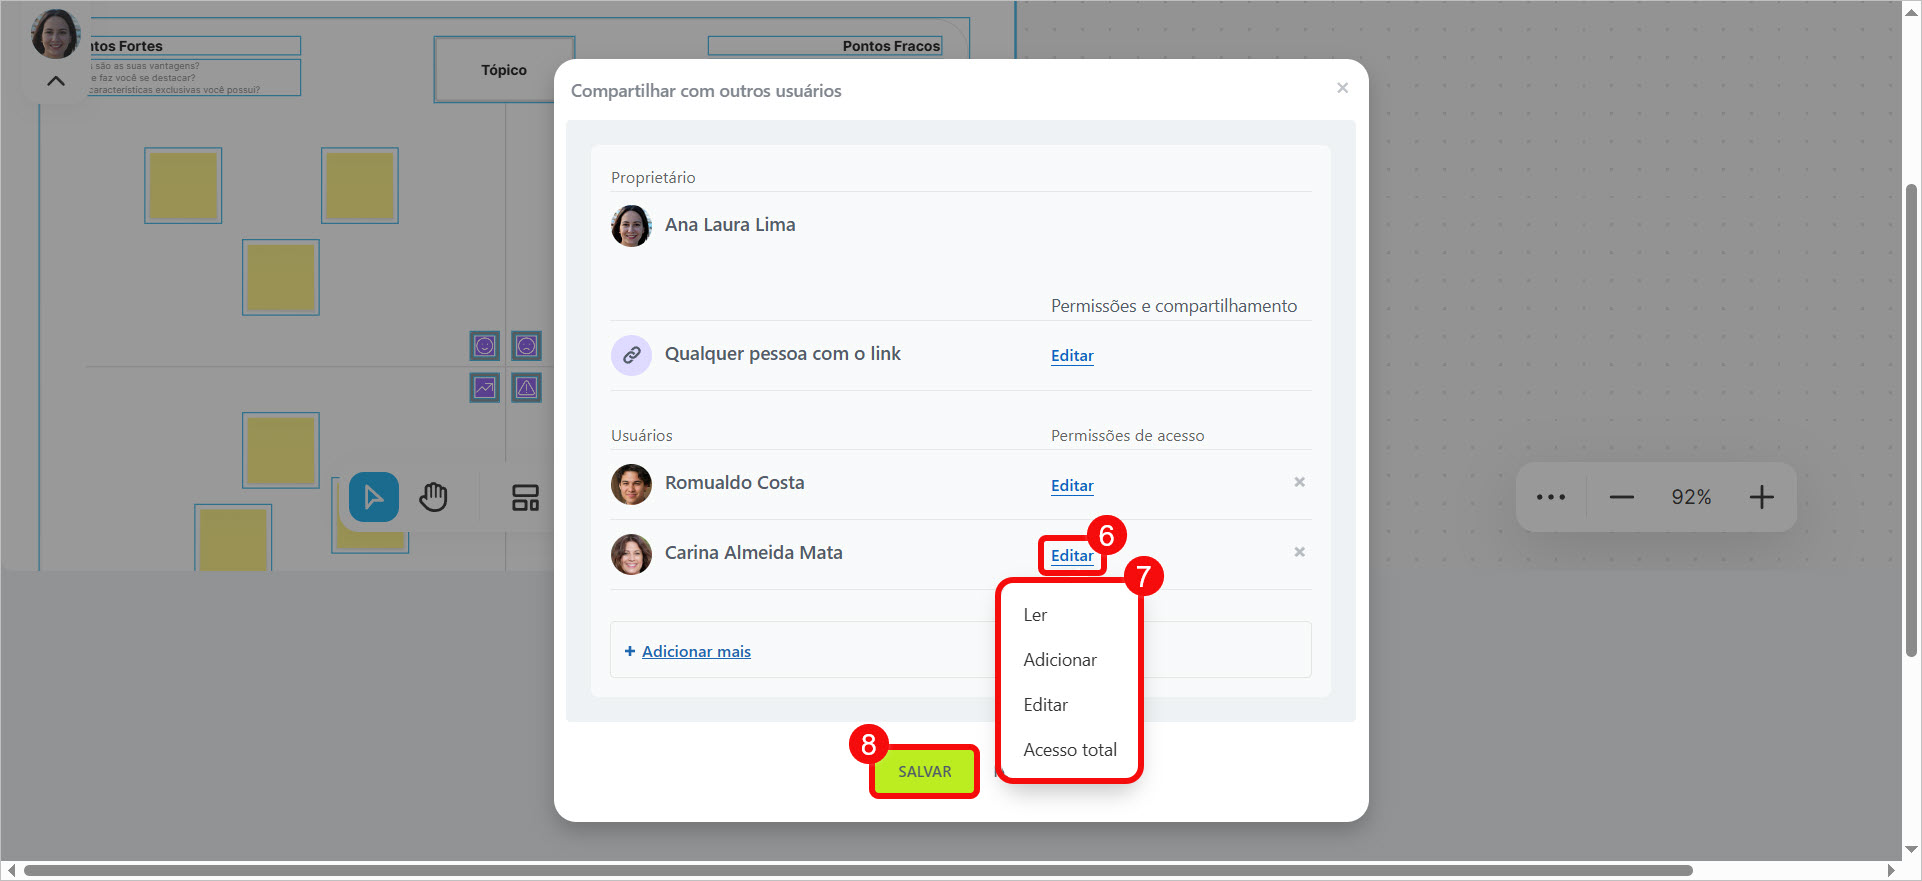Viewport: 1922px width, 881px height.
Task: Select the pointer arrow tool
Action: (x=373, y=497)
